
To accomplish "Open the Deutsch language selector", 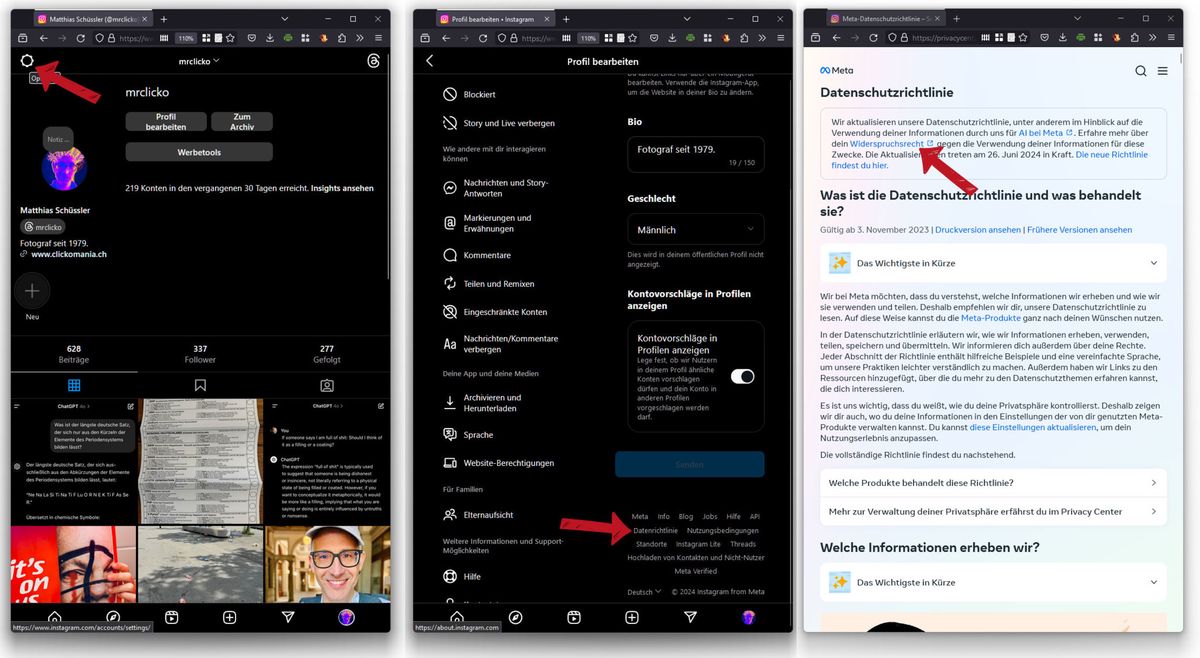I will pos(644,592).
